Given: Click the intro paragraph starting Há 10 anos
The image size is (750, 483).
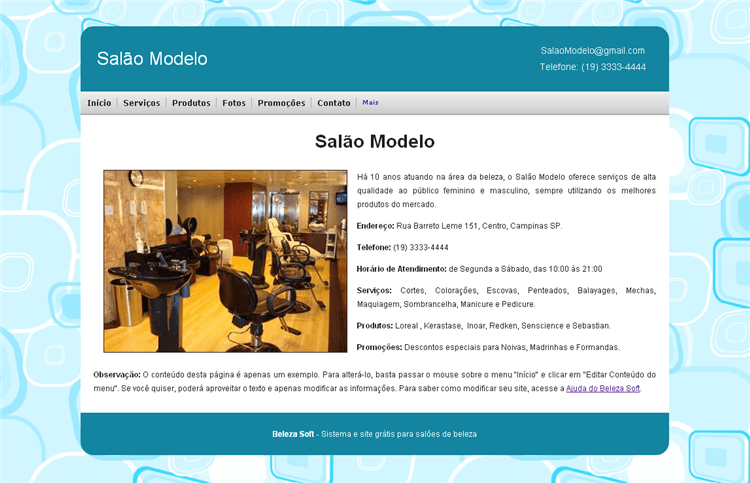Looking at the screenshot, I should 506,190.
